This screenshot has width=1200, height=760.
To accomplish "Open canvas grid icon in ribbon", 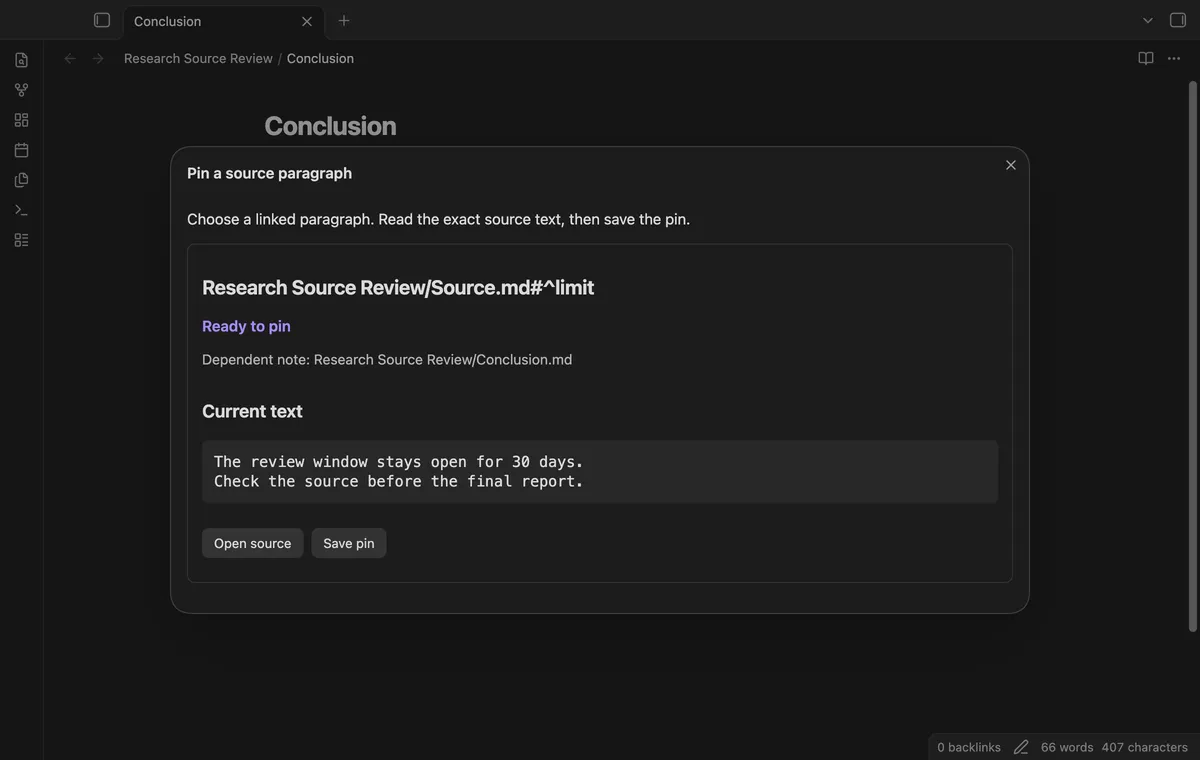I will tap(21, 120).
